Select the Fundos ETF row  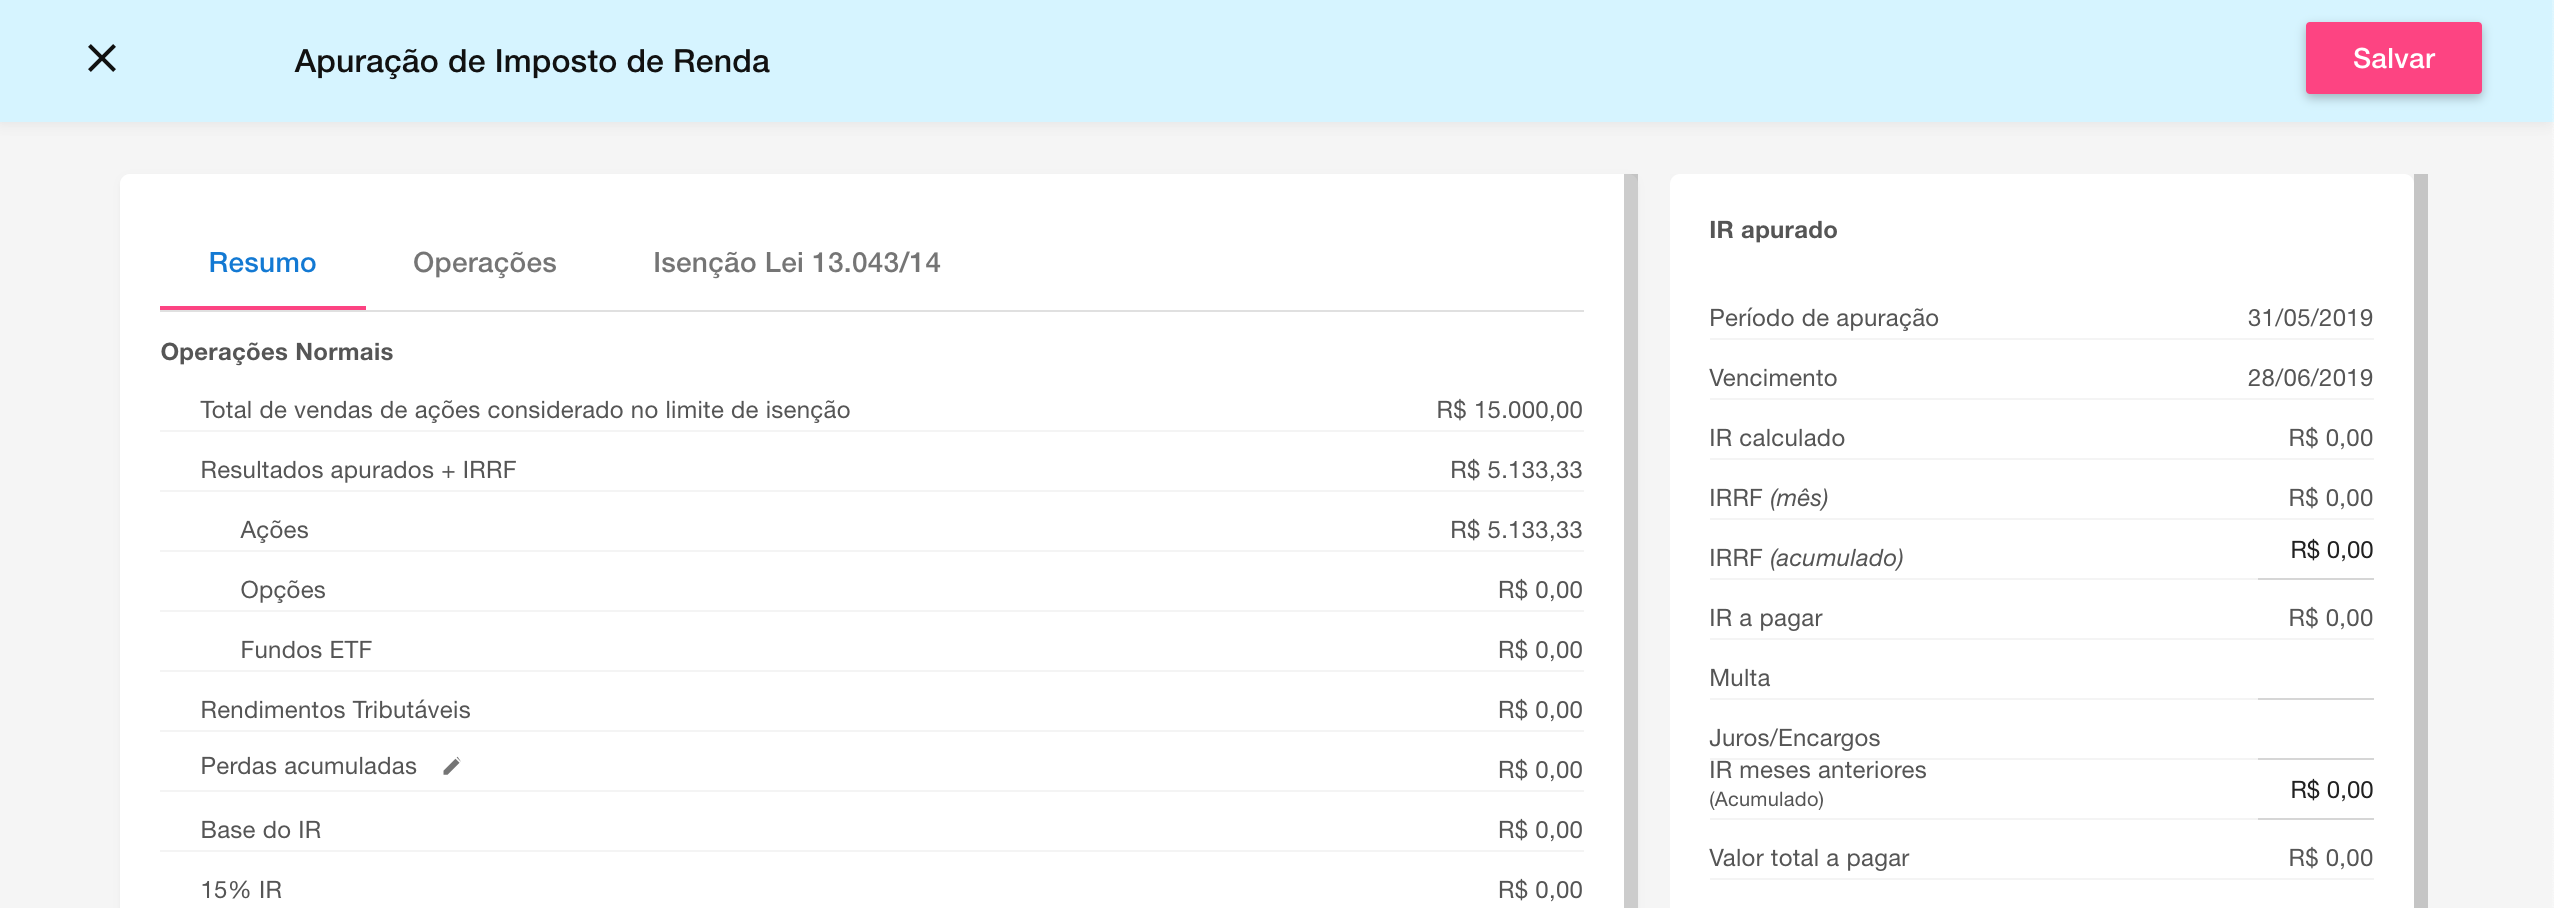pos(870,650)
